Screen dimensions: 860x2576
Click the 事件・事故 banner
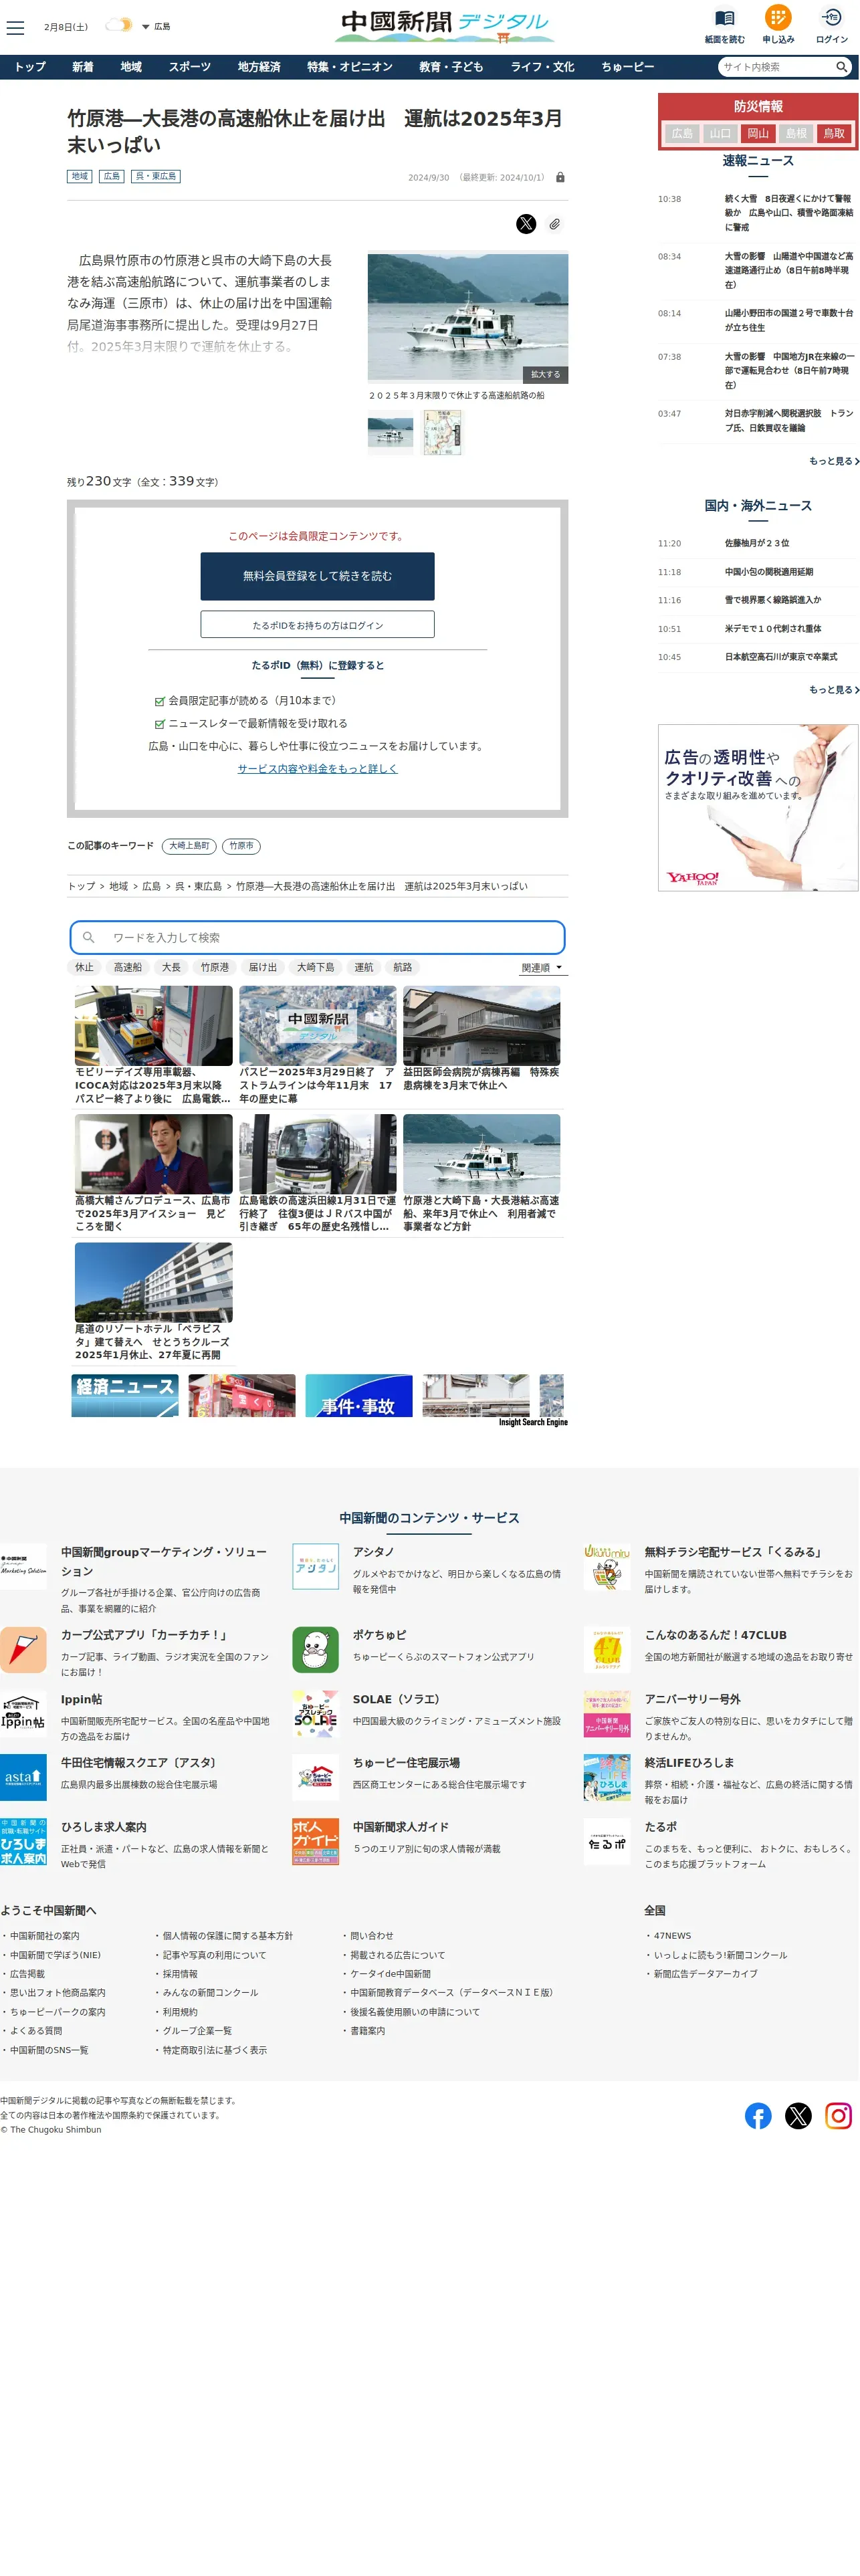(x=358, y=1395)
